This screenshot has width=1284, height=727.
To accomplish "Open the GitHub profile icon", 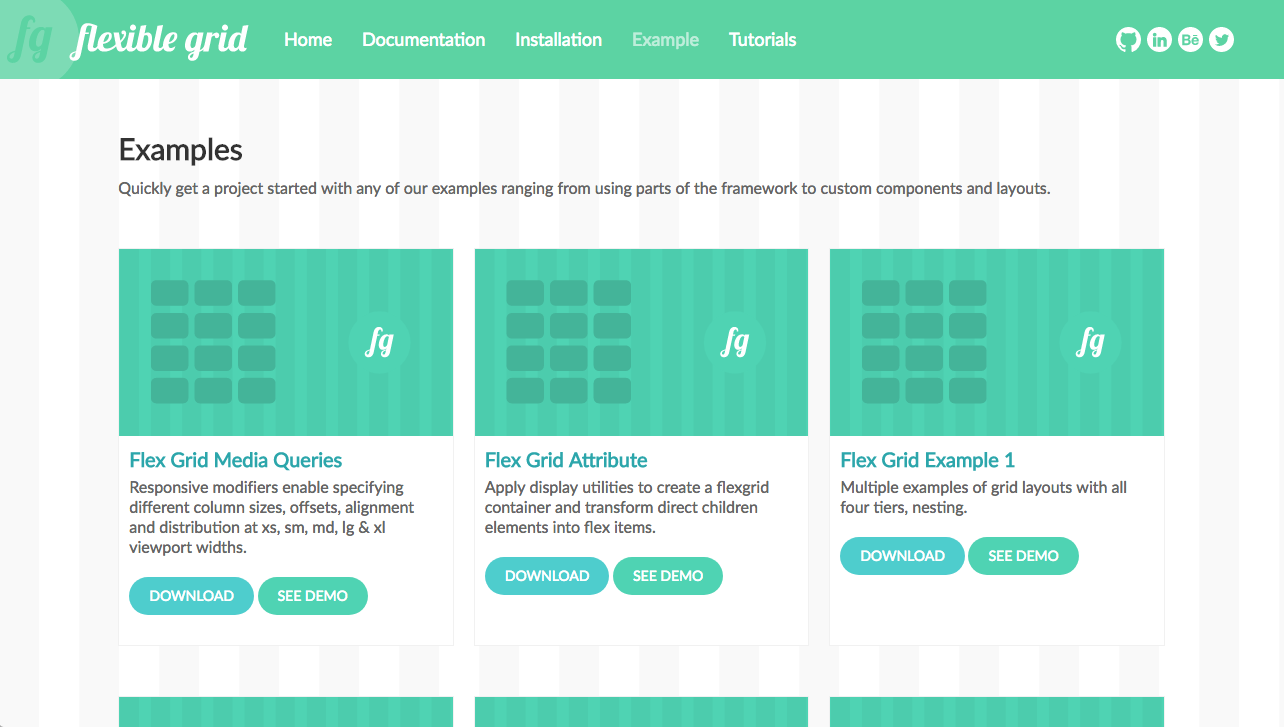I will (x=1128, y=39).
